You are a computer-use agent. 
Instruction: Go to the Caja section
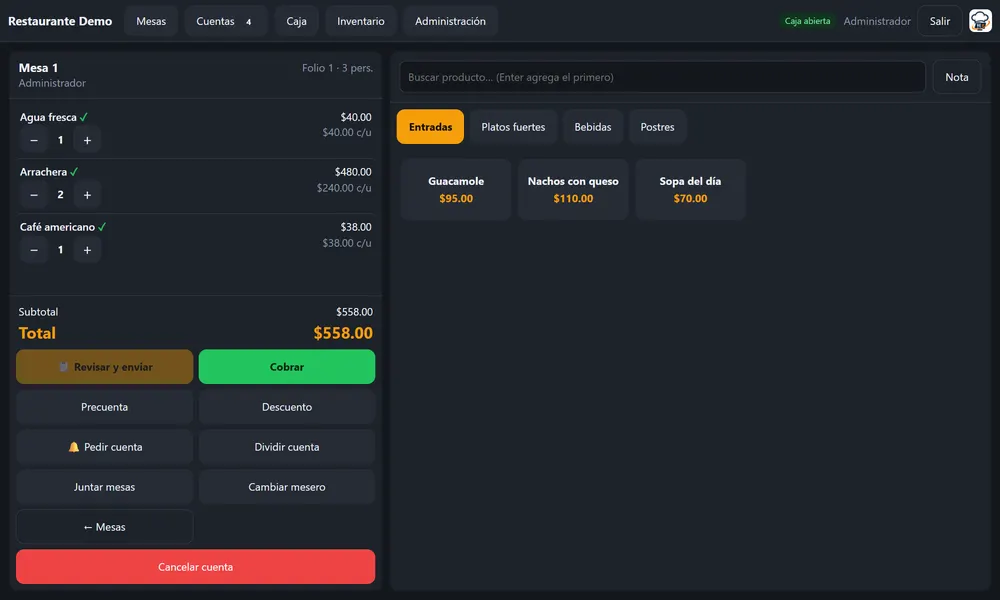[x=297, y=21]
